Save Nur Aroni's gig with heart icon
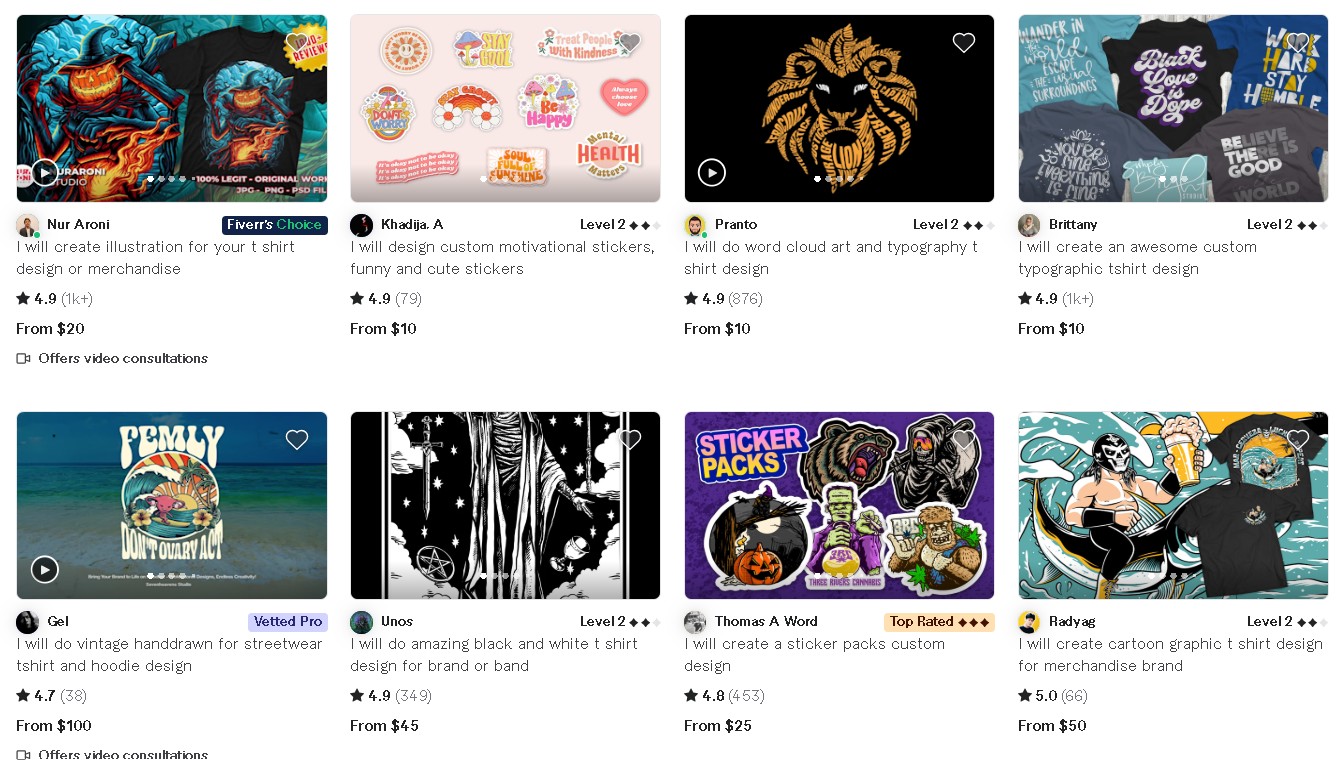This screenshot has width=1342, height=762. click(x=297, y=43)
